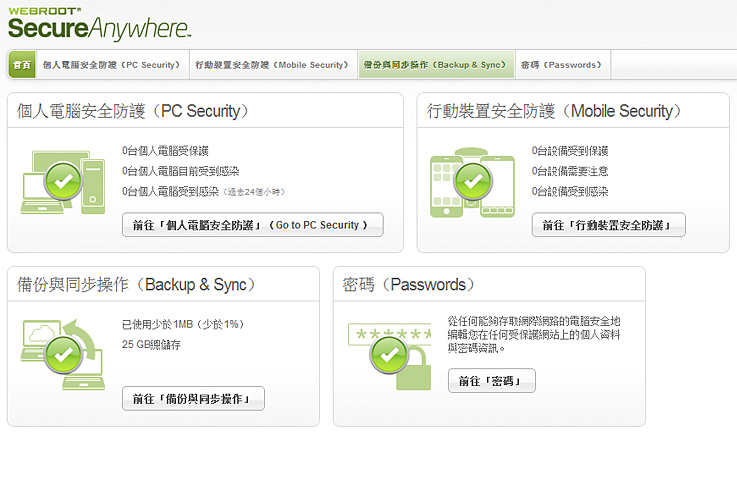Switch to the PC Security tab
Image resolution: width=737 pixels, height=495 pixels.
click(112, 64)
